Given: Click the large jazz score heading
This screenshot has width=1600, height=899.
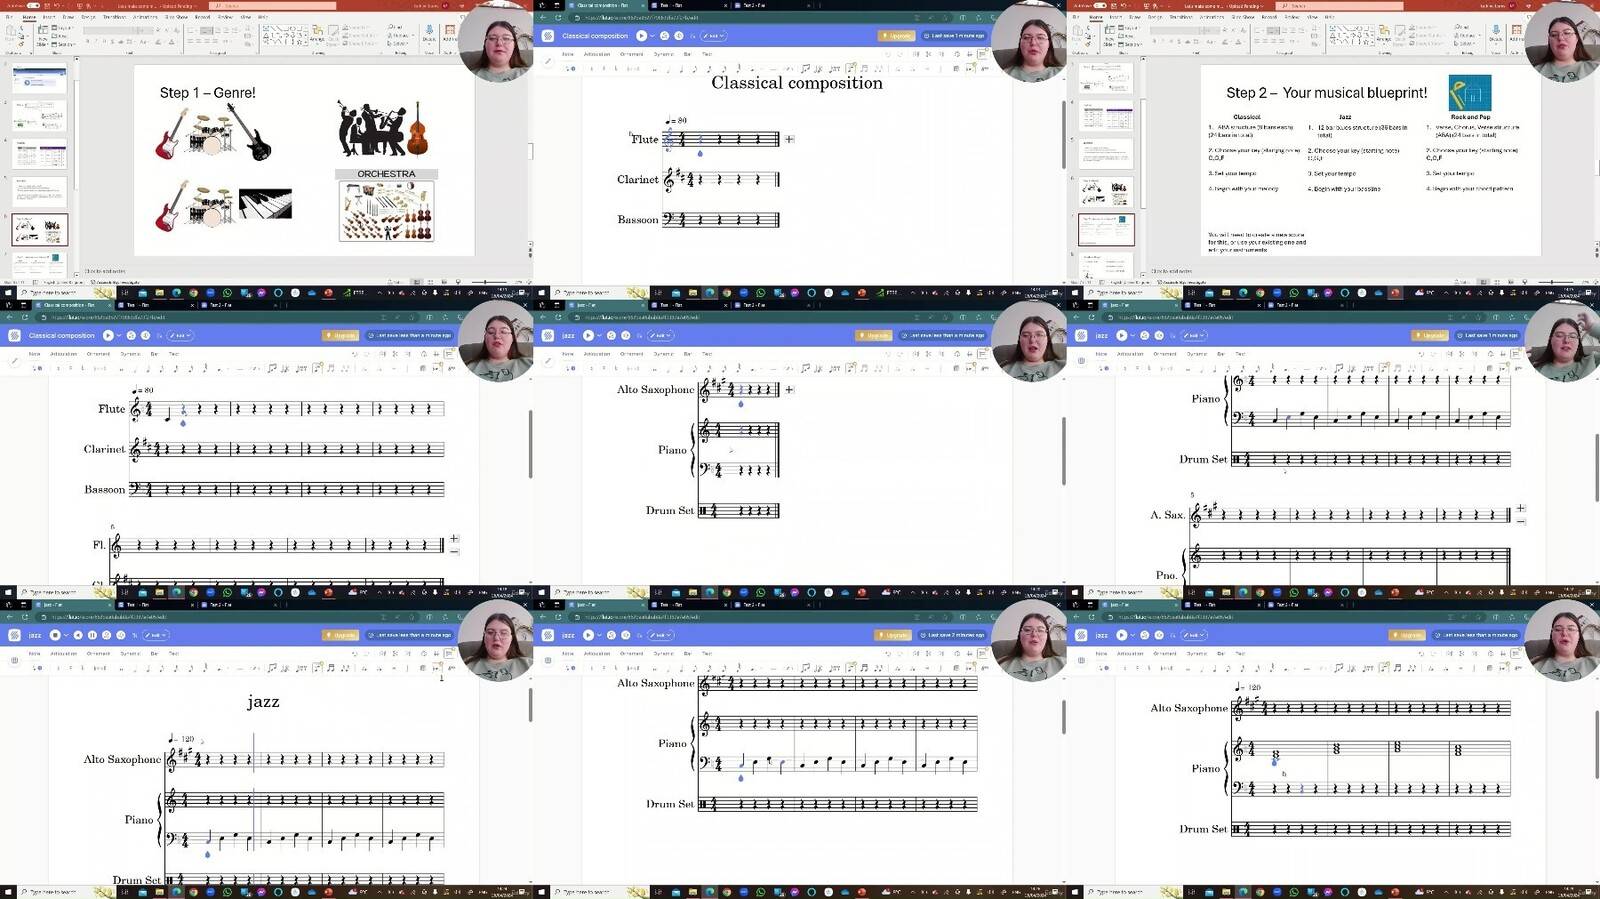Looking at the screenshot, I should tap(264, 702).
